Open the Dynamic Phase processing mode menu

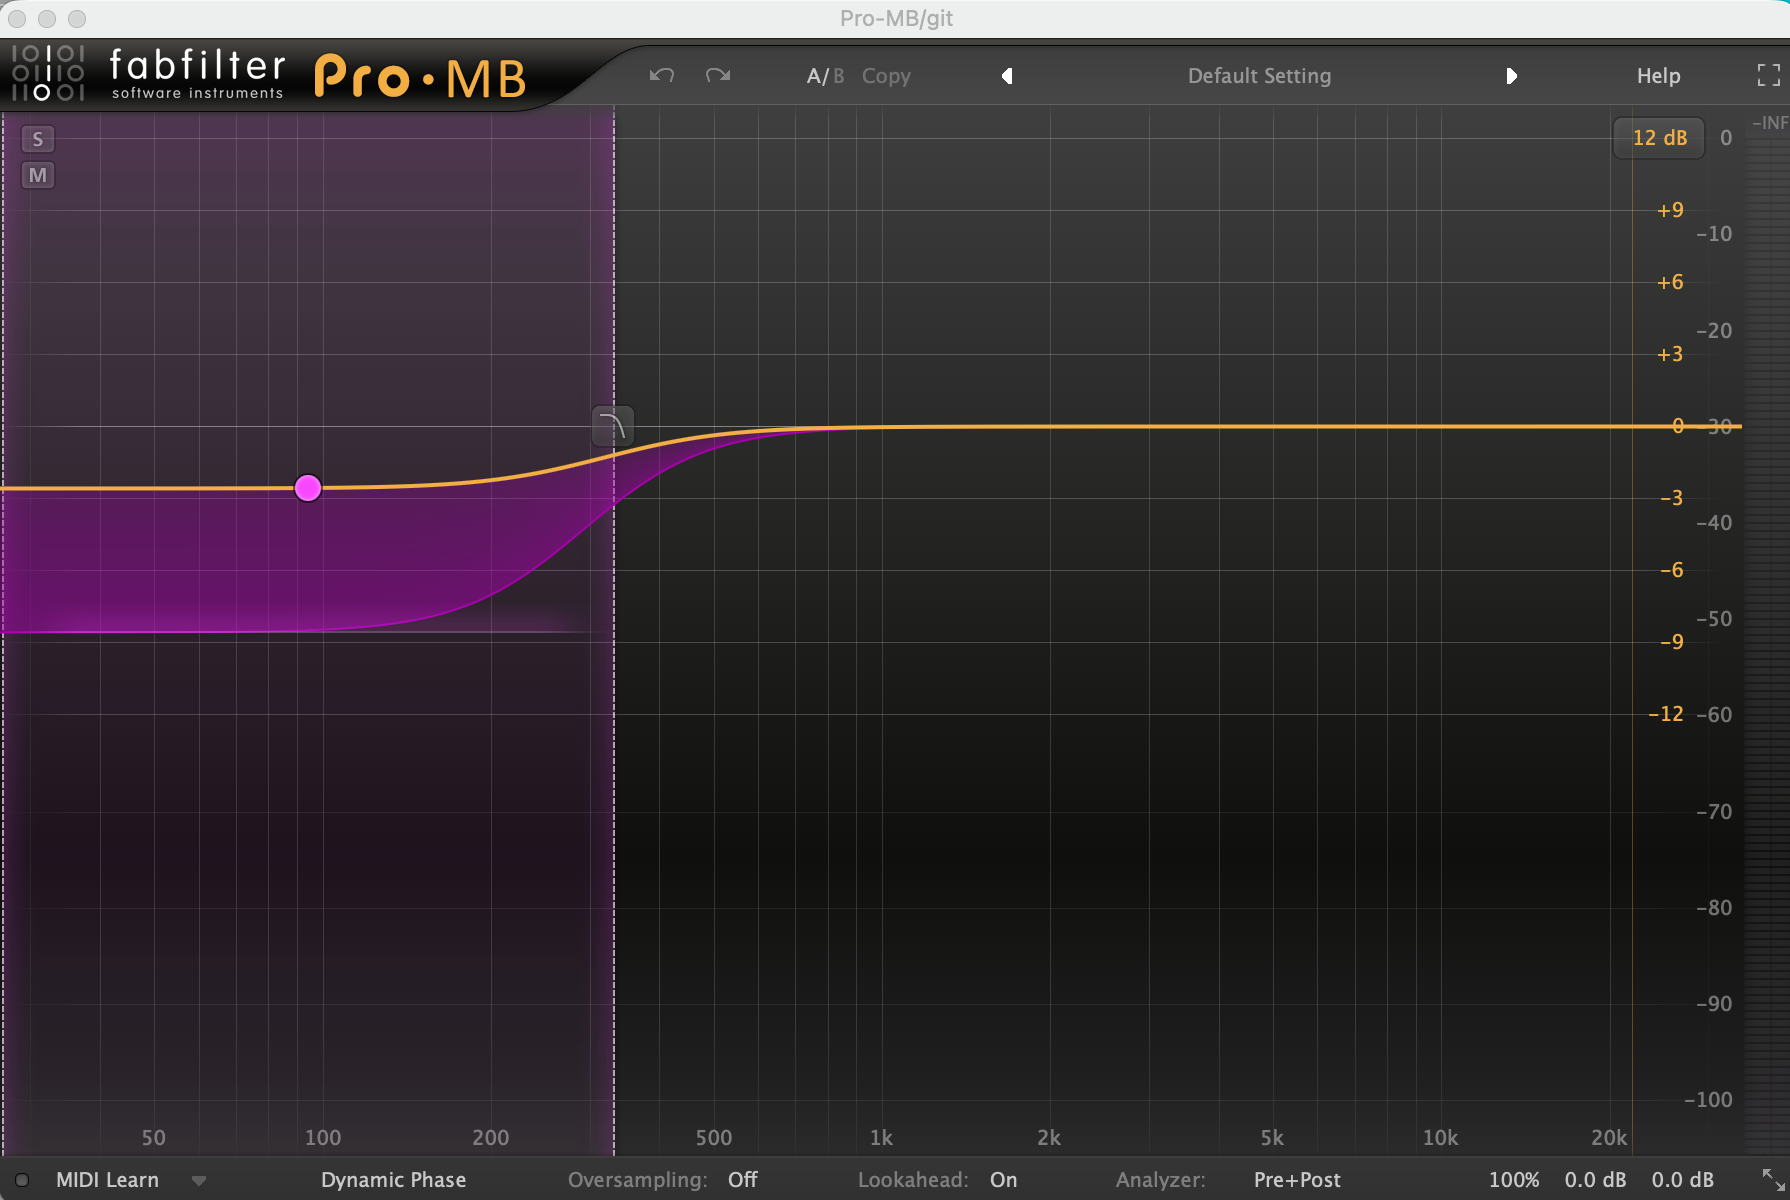click(x=393, y=1180)
